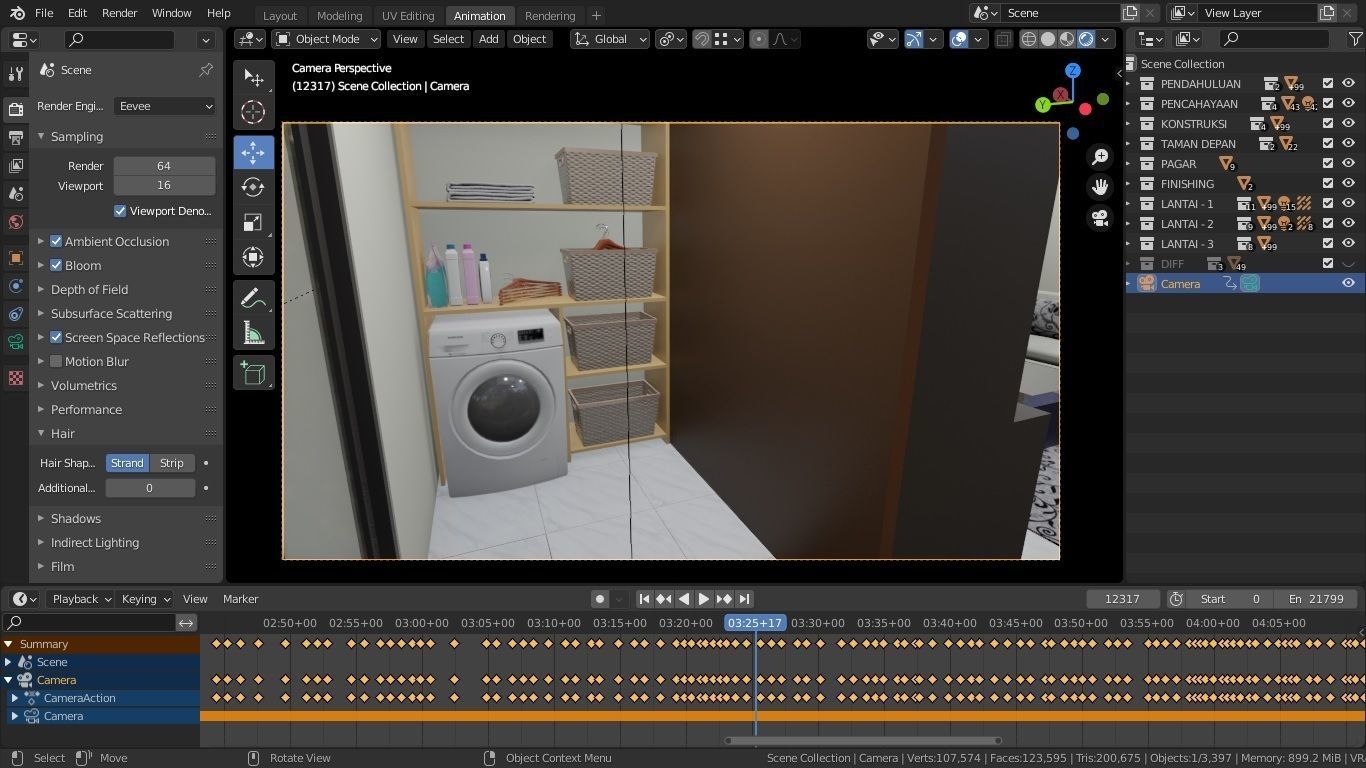Open the File menu
Screen dimensions: 1366x768
pyautogui.click(x=44, y=13)
